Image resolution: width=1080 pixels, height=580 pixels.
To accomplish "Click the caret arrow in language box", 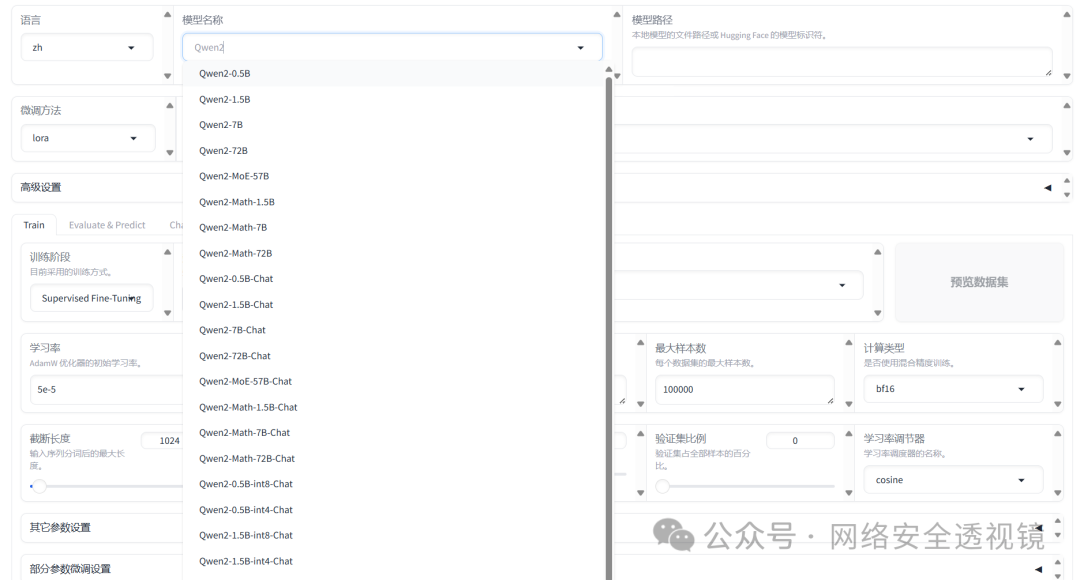I will (x=131, y=48).
